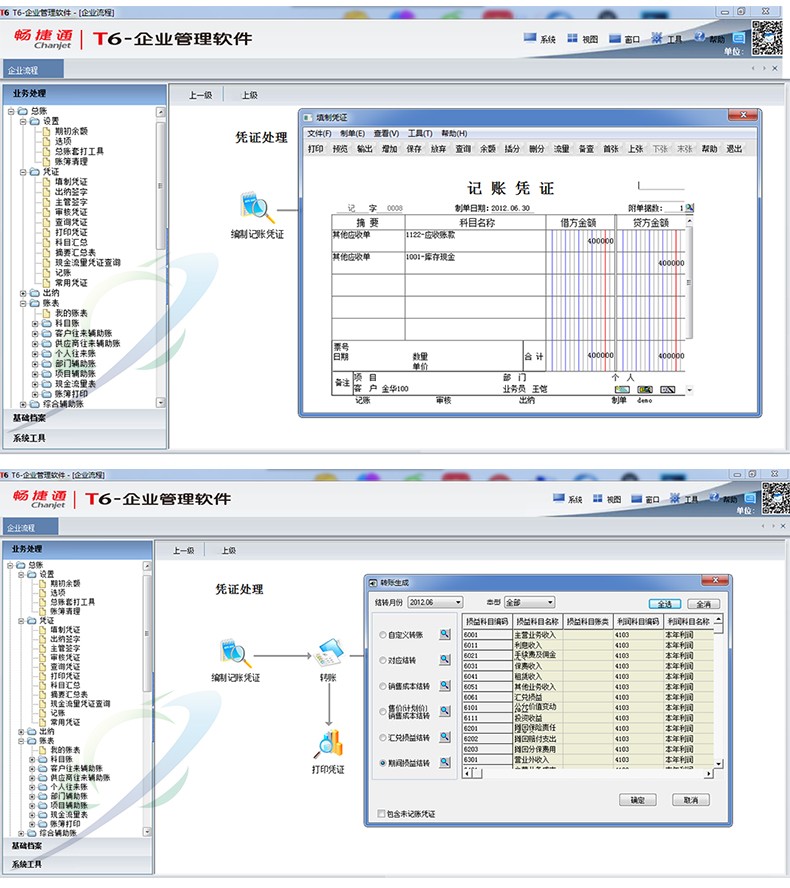Viewport: 790px width, 888px height.
Task: Click 打印 in the voucher toolbar
Action: pos(315,148)
